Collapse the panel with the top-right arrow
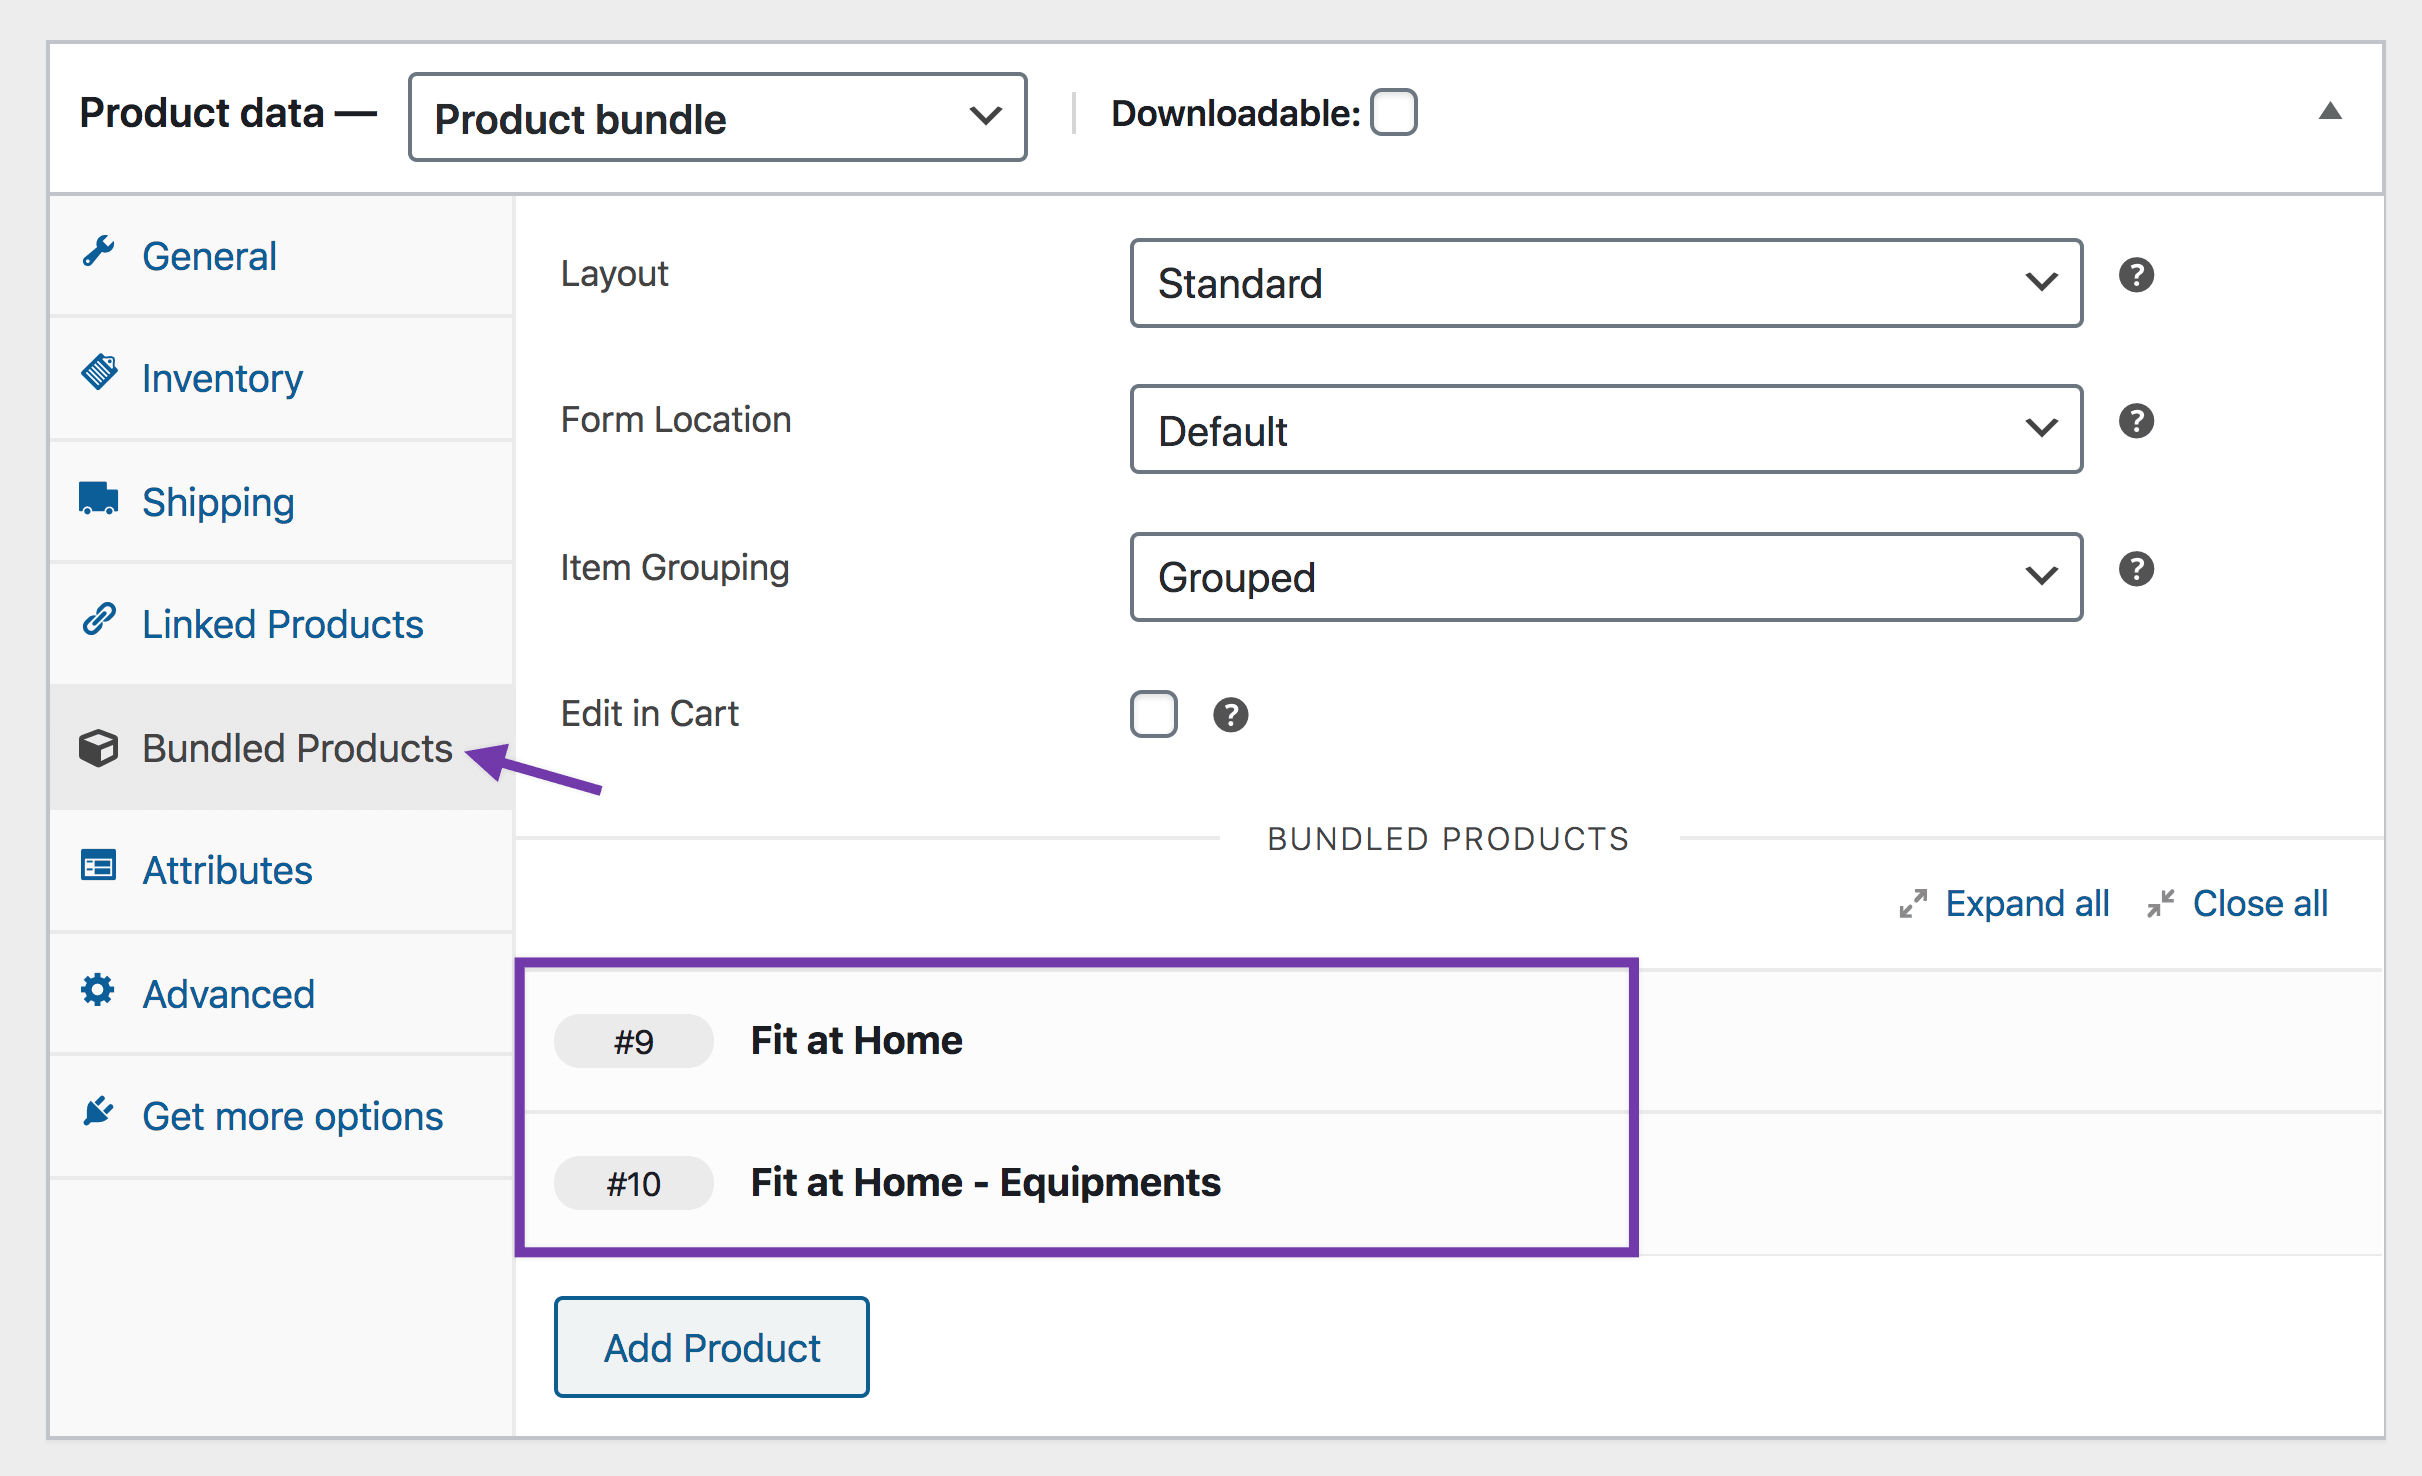This screenshot has width=2422, height=1476. coord(2330,111)
